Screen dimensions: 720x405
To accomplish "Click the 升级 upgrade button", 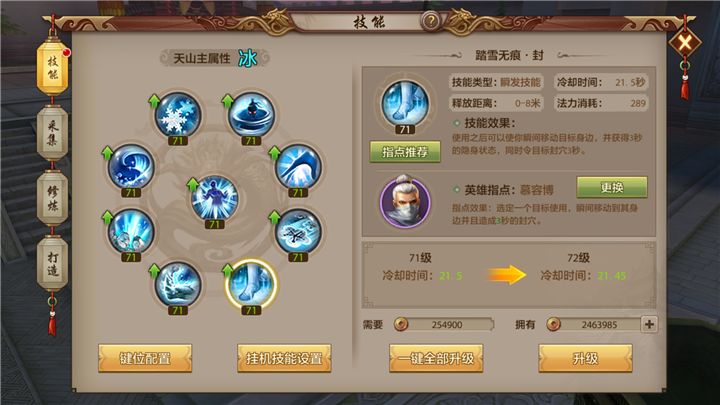I will click(585, 358).
